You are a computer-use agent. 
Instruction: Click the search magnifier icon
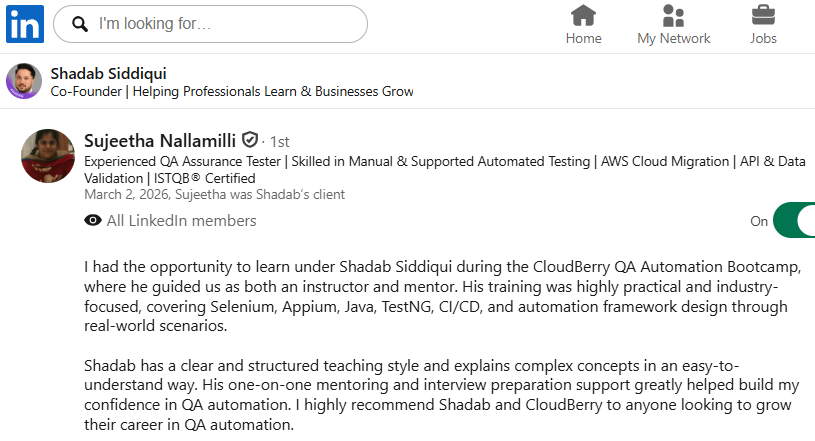(79, 24)
